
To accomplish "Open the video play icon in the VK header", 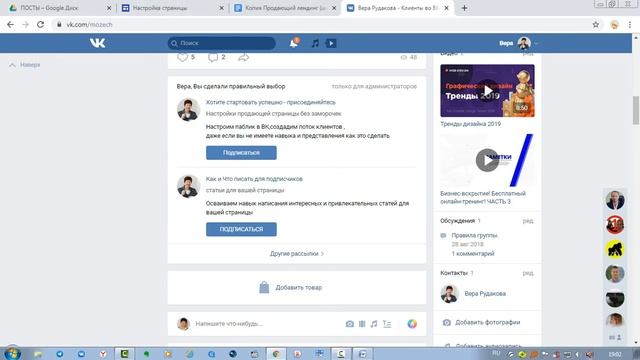I will pos(331,43).
